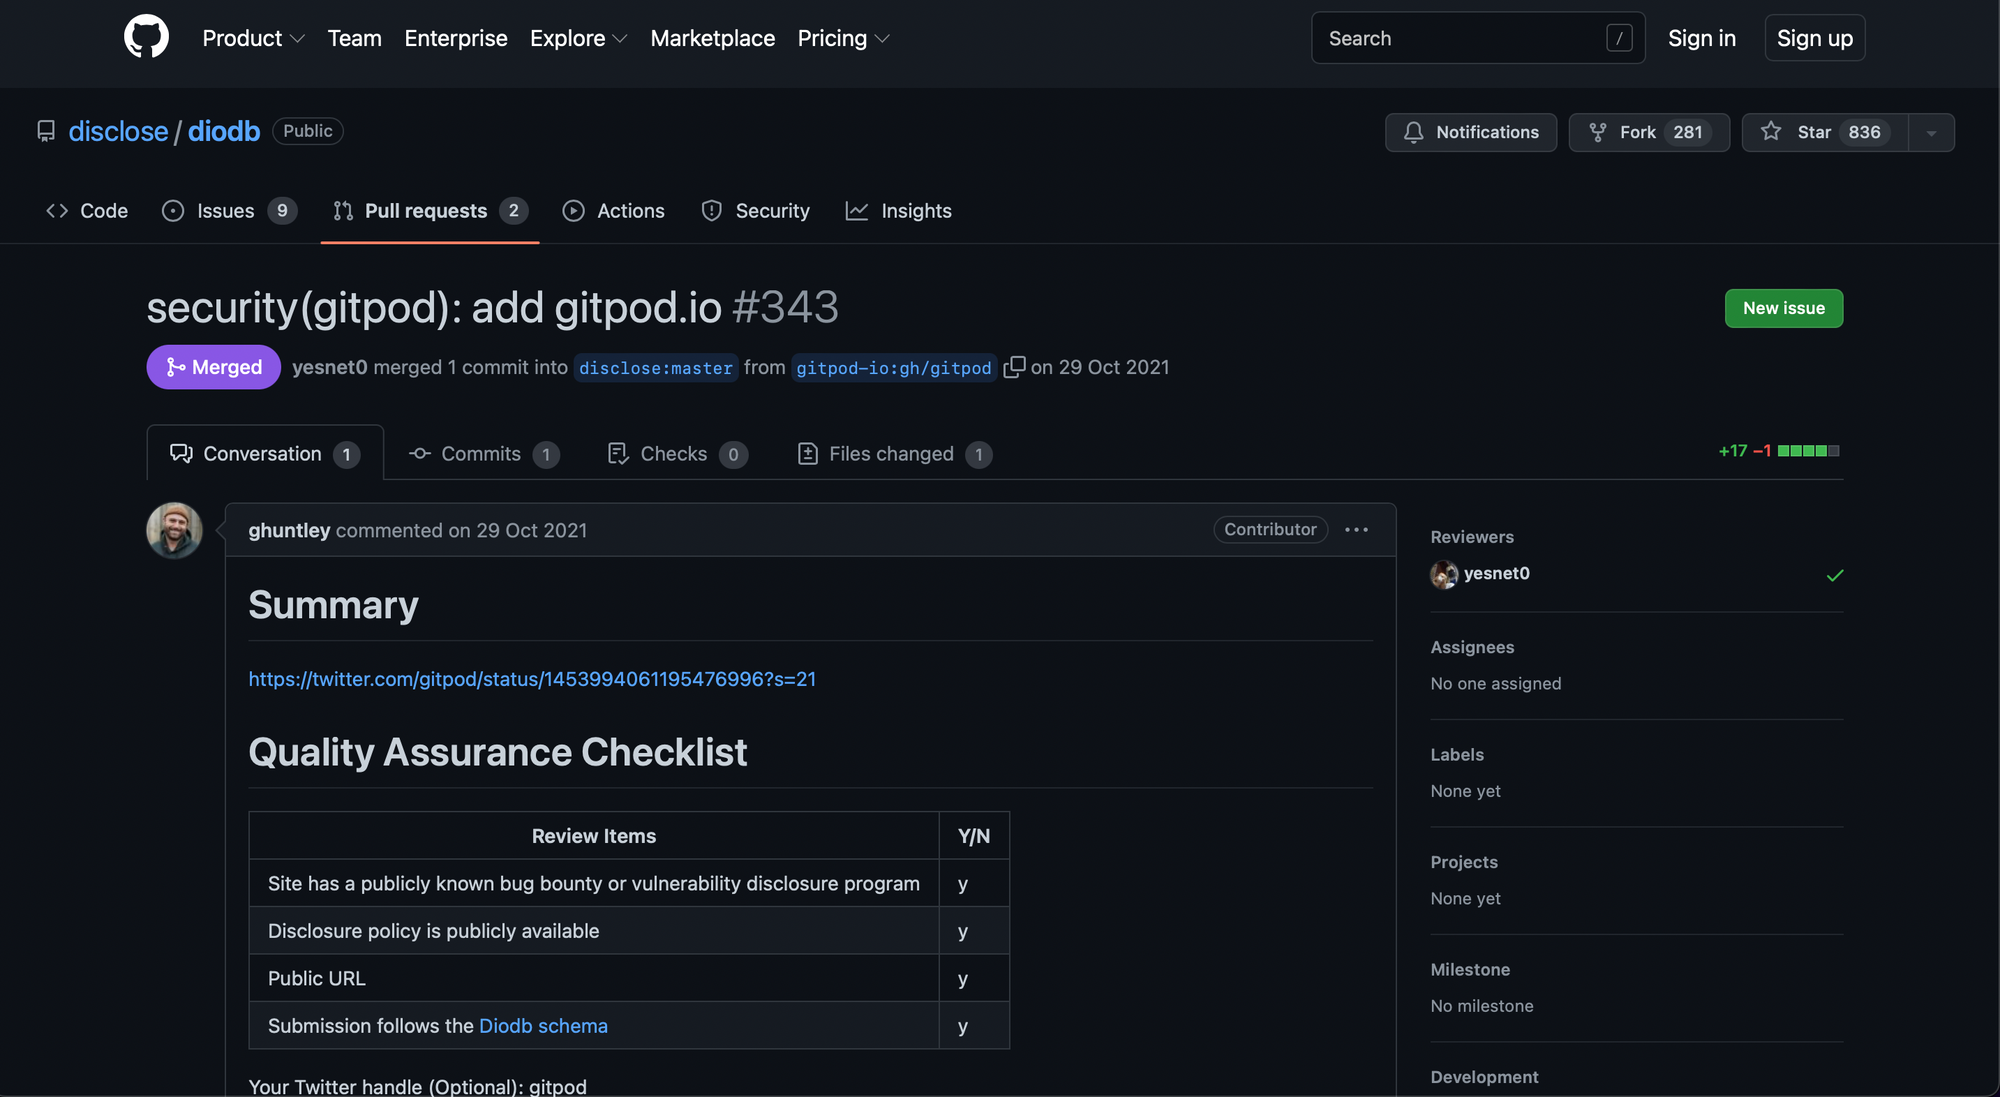Click yesnet0 reviewer avatar

point(1444,574)
